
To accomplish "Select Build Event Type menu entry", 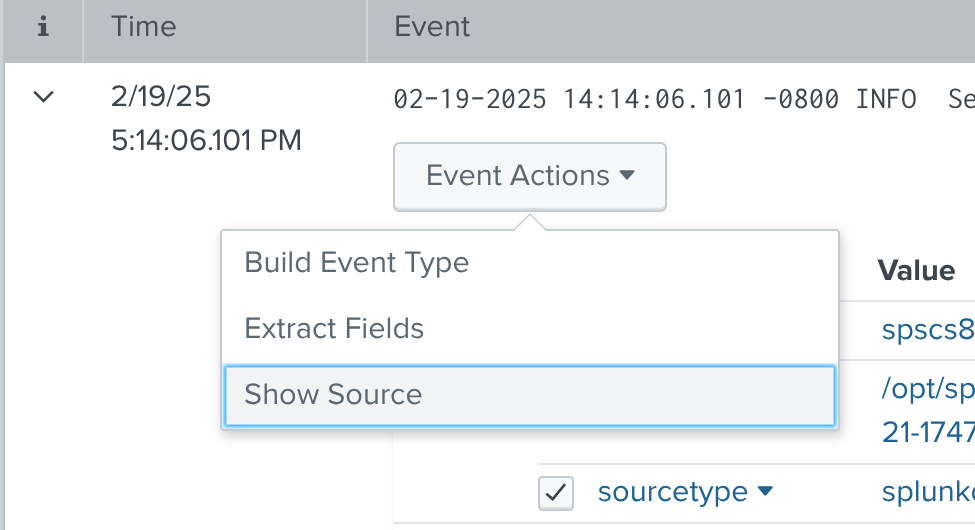I will pos(357,263).
